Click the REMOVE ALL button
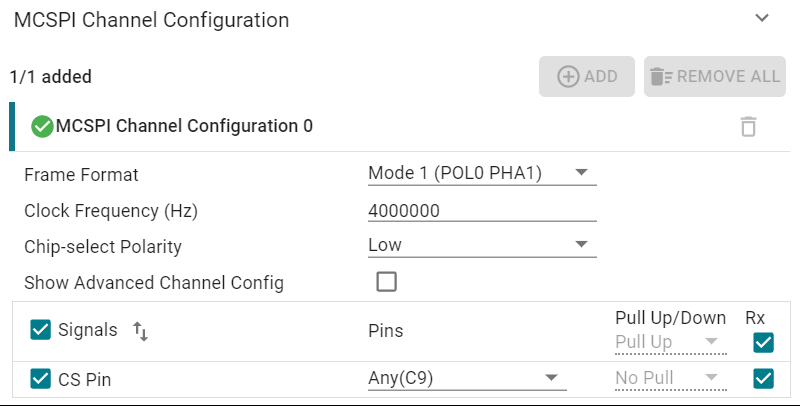Screen dimensions: 800x406 (x=714, y=76)
